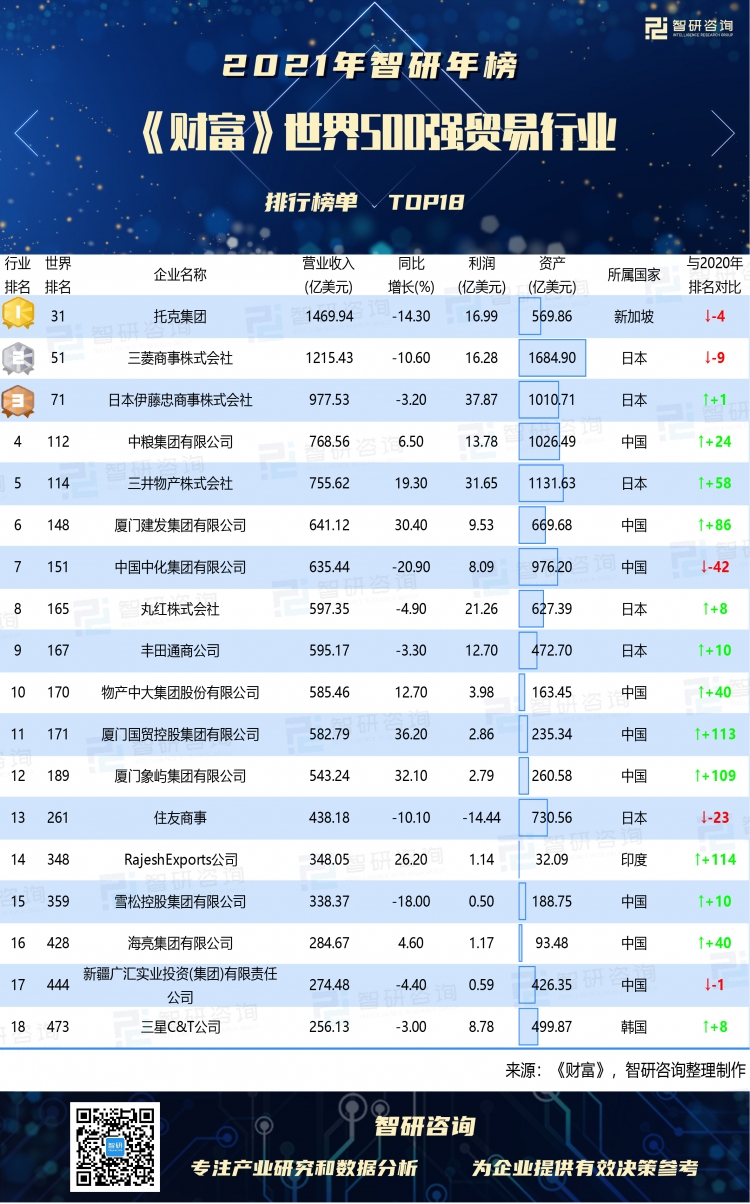The height and width of the screenshot is (1204, 750).
Task: Click the bronze medal for rank 3
Action: [18, 400]
